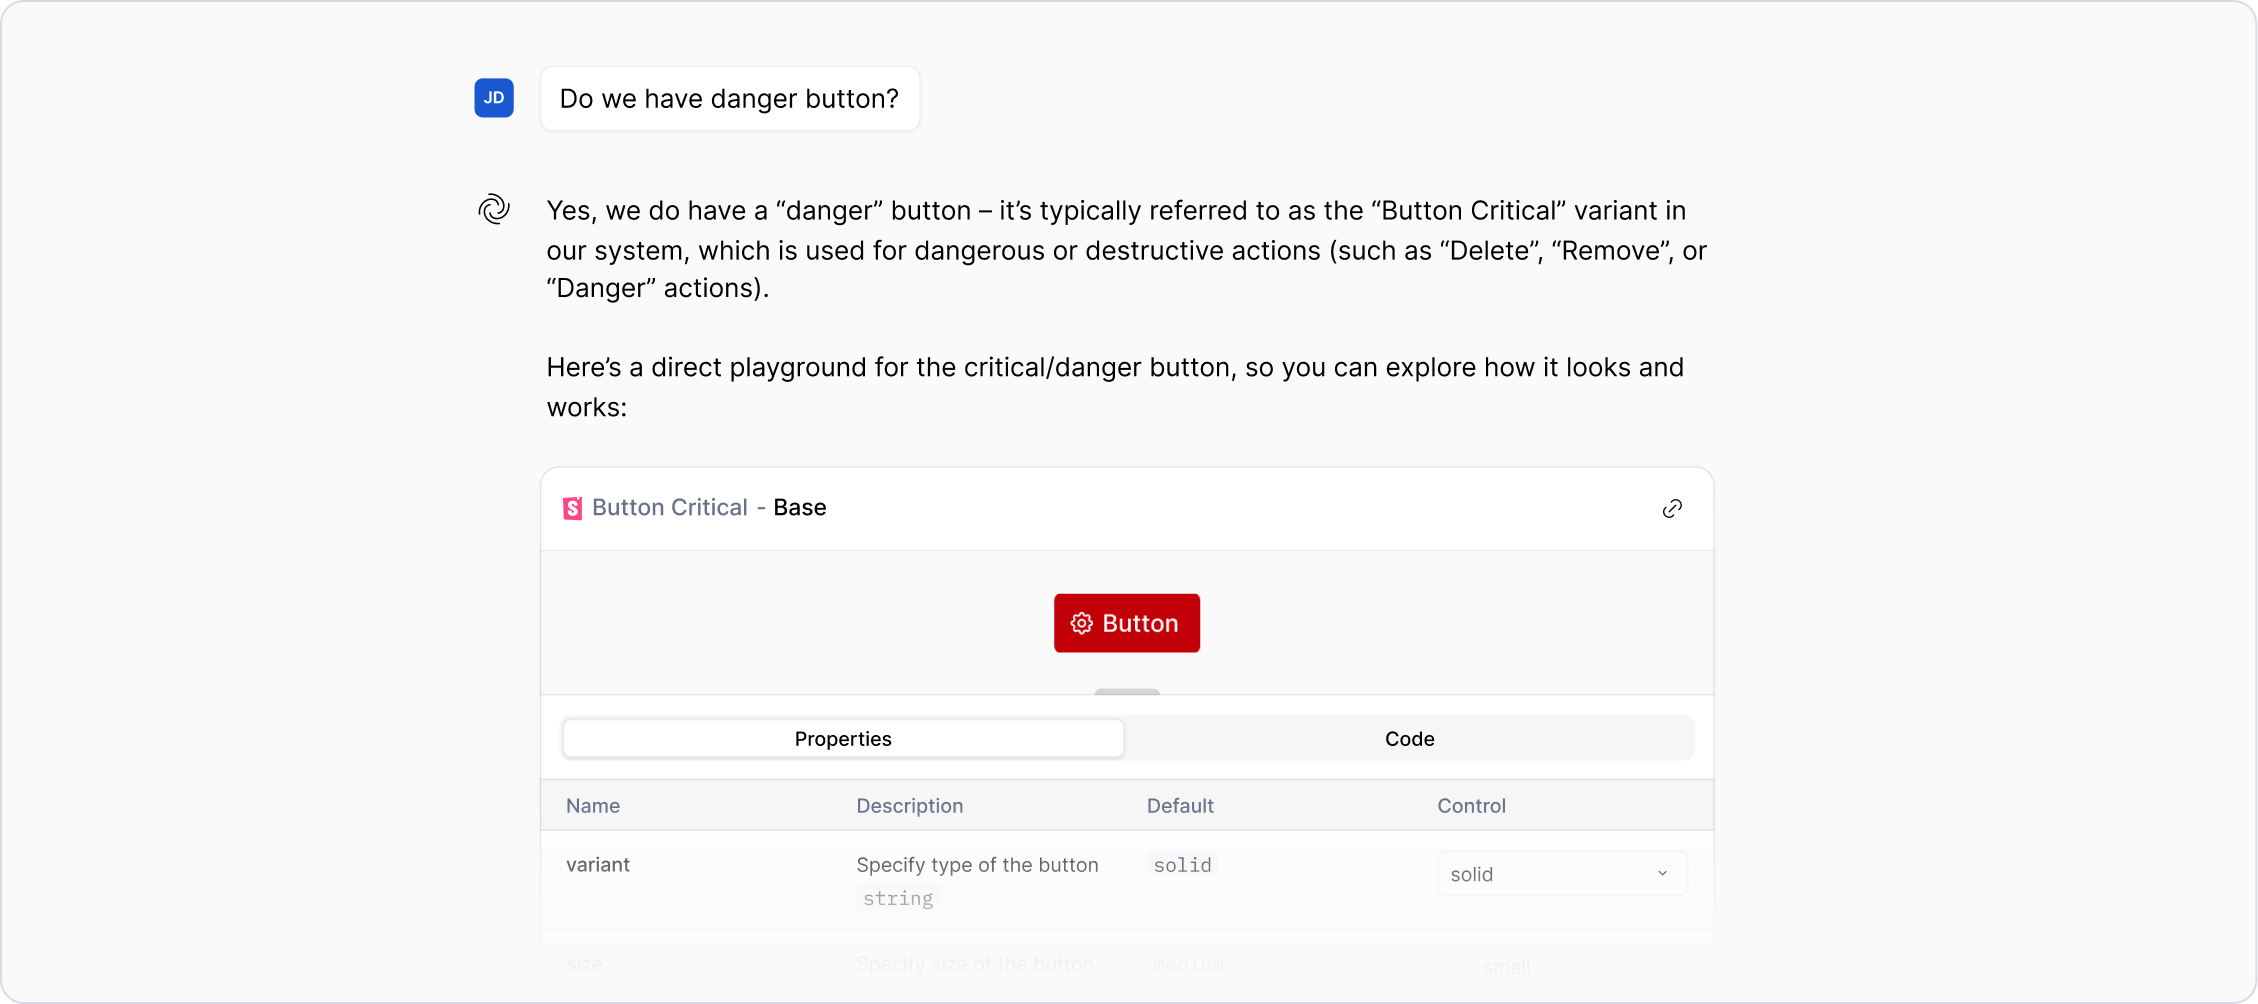Switch to the Code tab

pos(1409,738)
